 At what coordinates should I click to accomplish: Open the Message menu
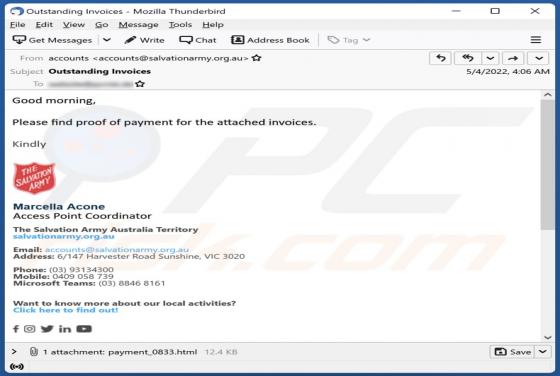pos(139,25)
